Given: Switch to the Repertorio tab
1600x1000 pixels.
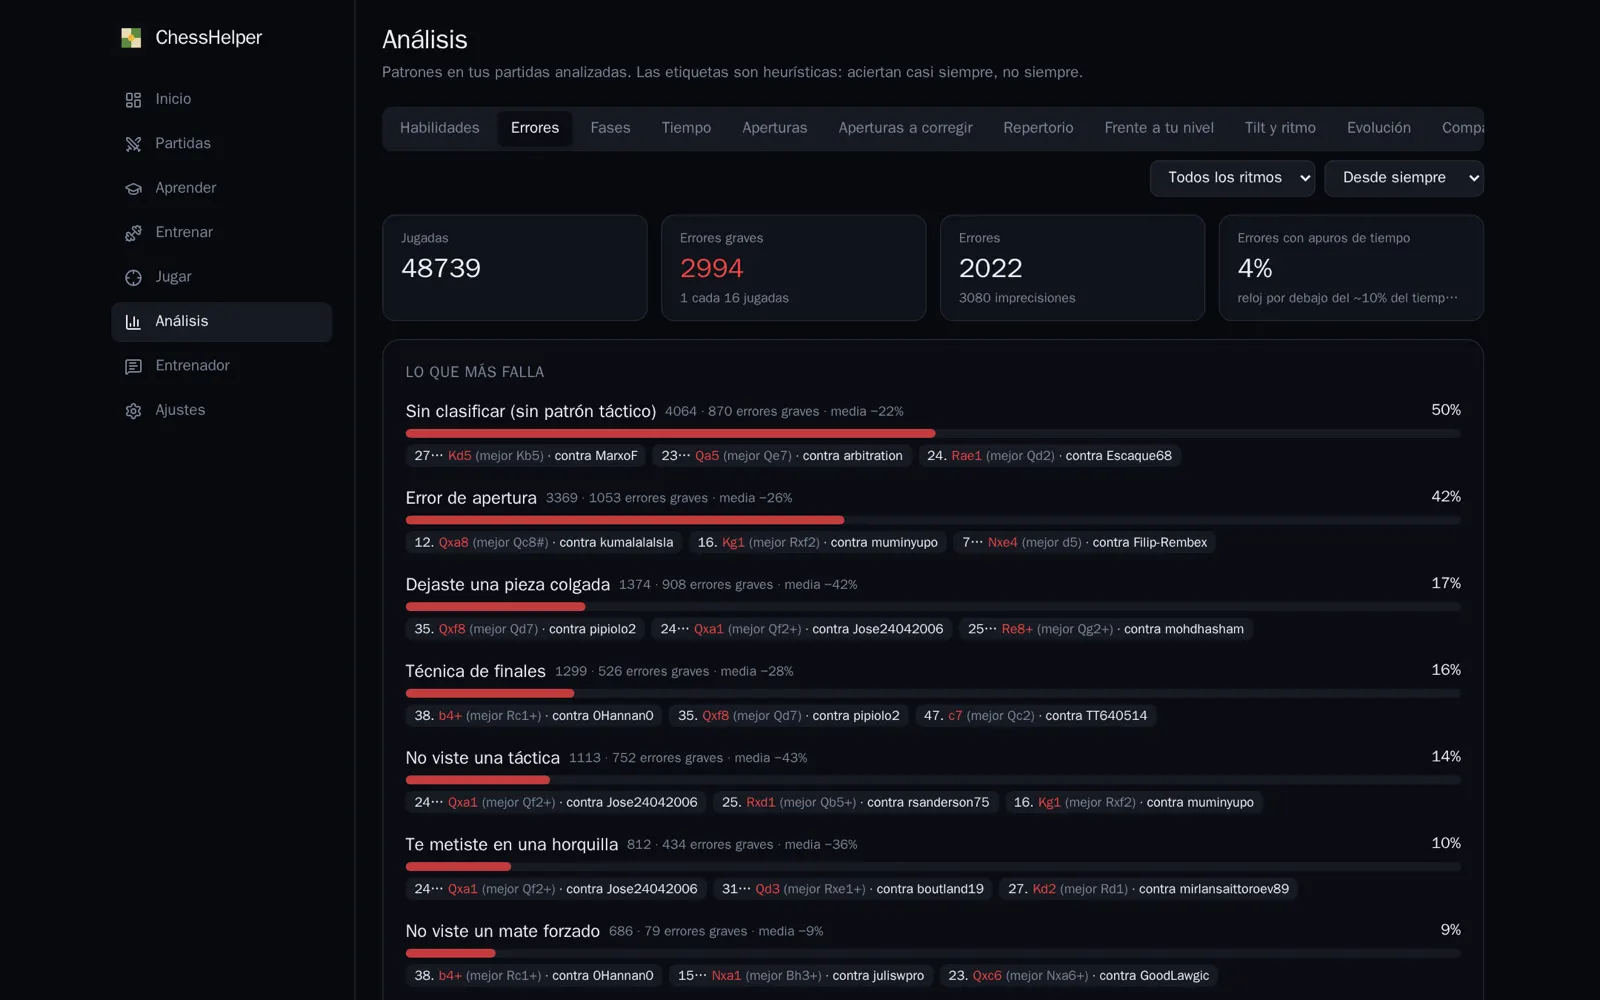Looking at the screenshot, I should (1038, 128).
